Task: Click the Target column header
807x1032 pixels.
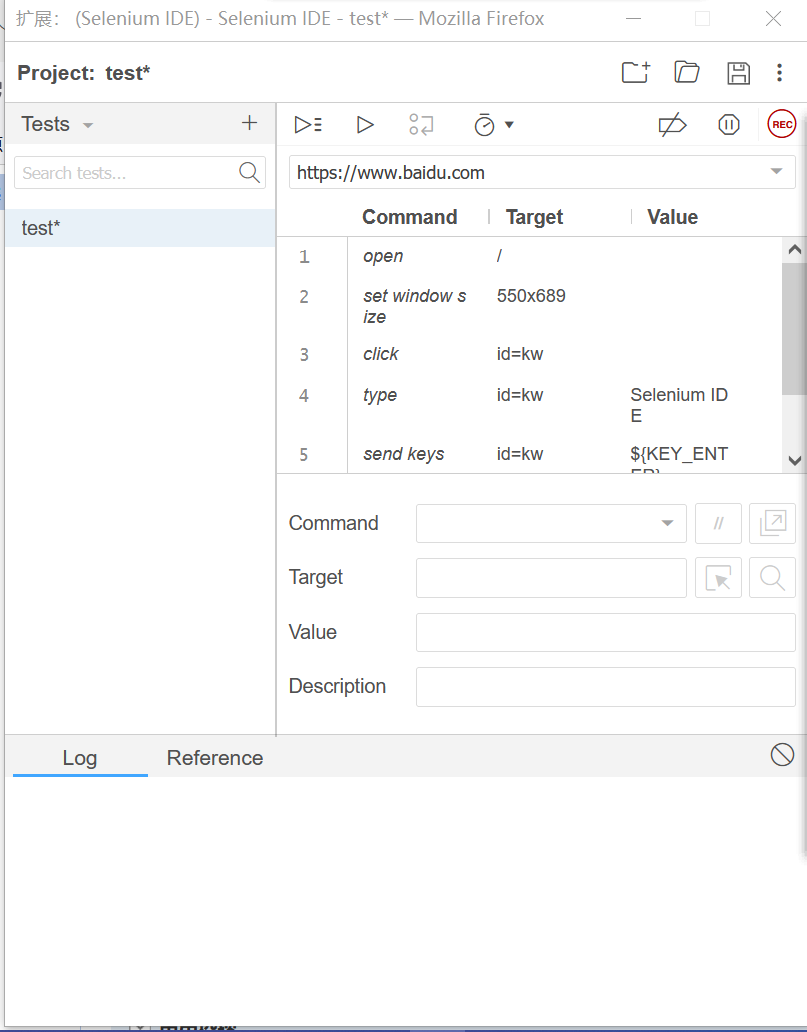Action: 534,217
